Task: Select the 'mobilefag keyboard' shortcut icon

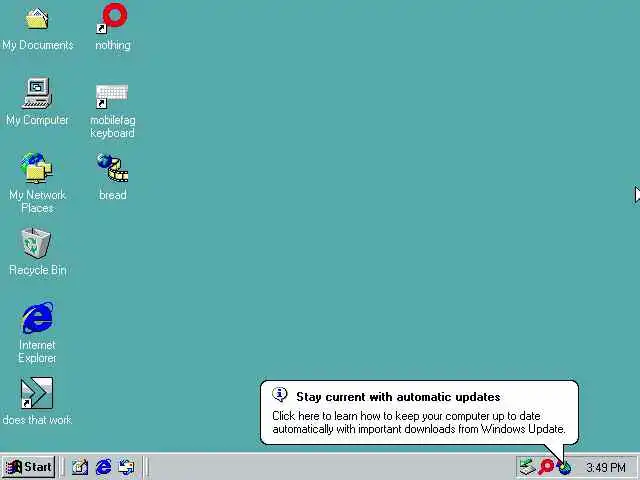Action: pos(112,96)
